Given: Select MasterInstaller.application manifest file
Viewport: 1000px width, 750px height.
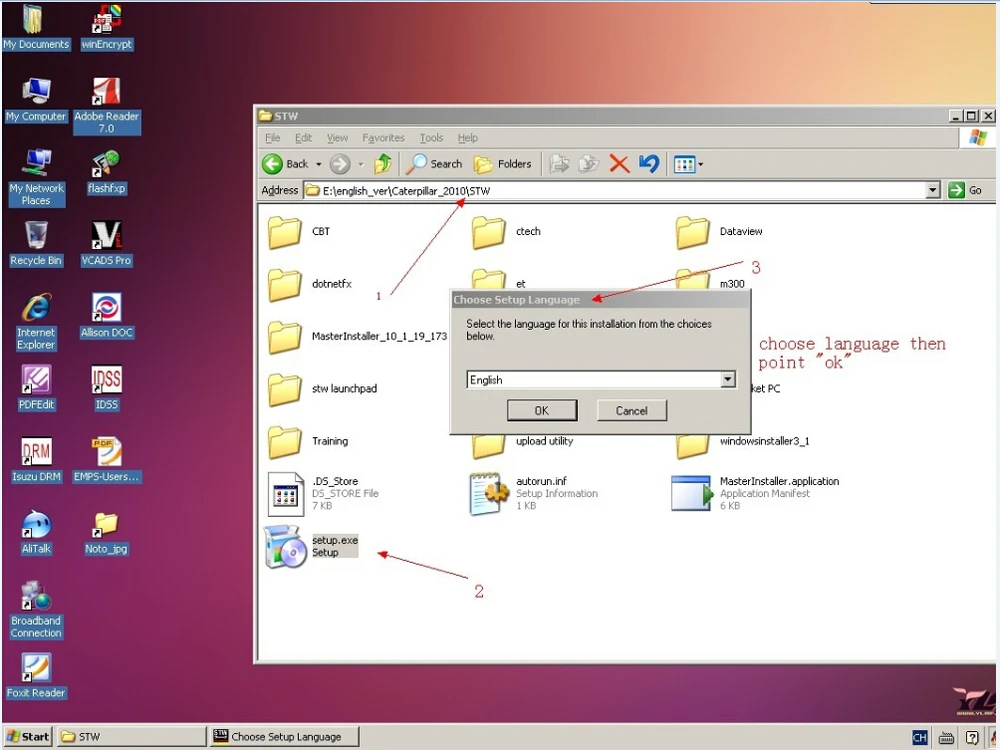Looking at the screenshot, I should point(756,494).
